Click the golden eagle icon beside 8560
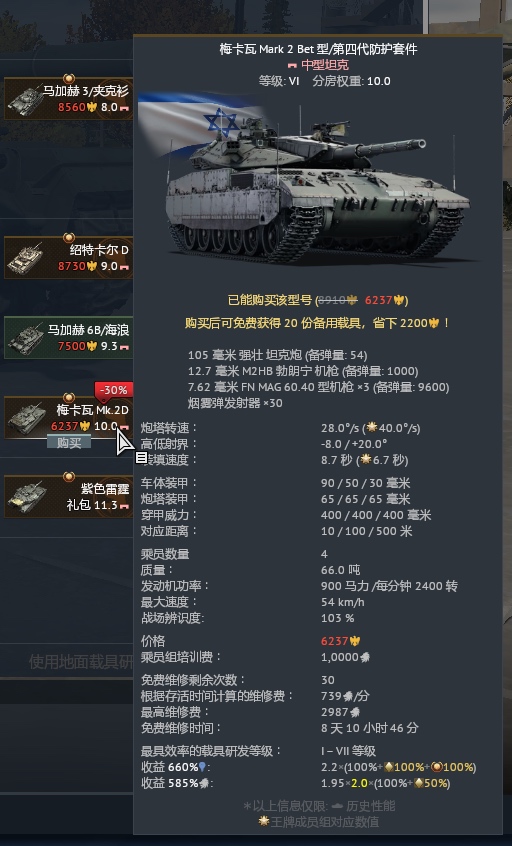The image size is (512, 846). click(x=92, y=107)
